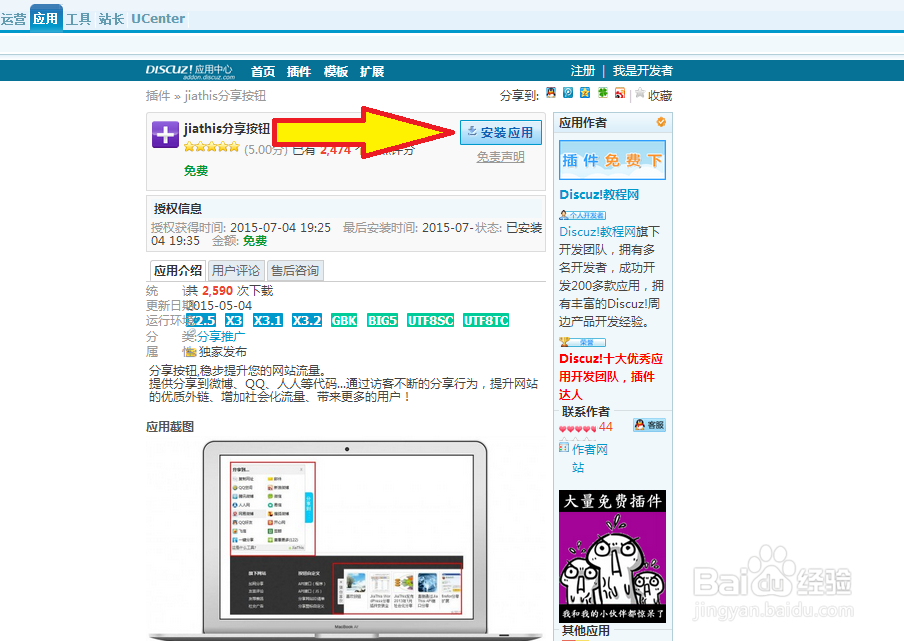Open 扩展 in app center nav
904x641 pixels.
coord(372,71)
